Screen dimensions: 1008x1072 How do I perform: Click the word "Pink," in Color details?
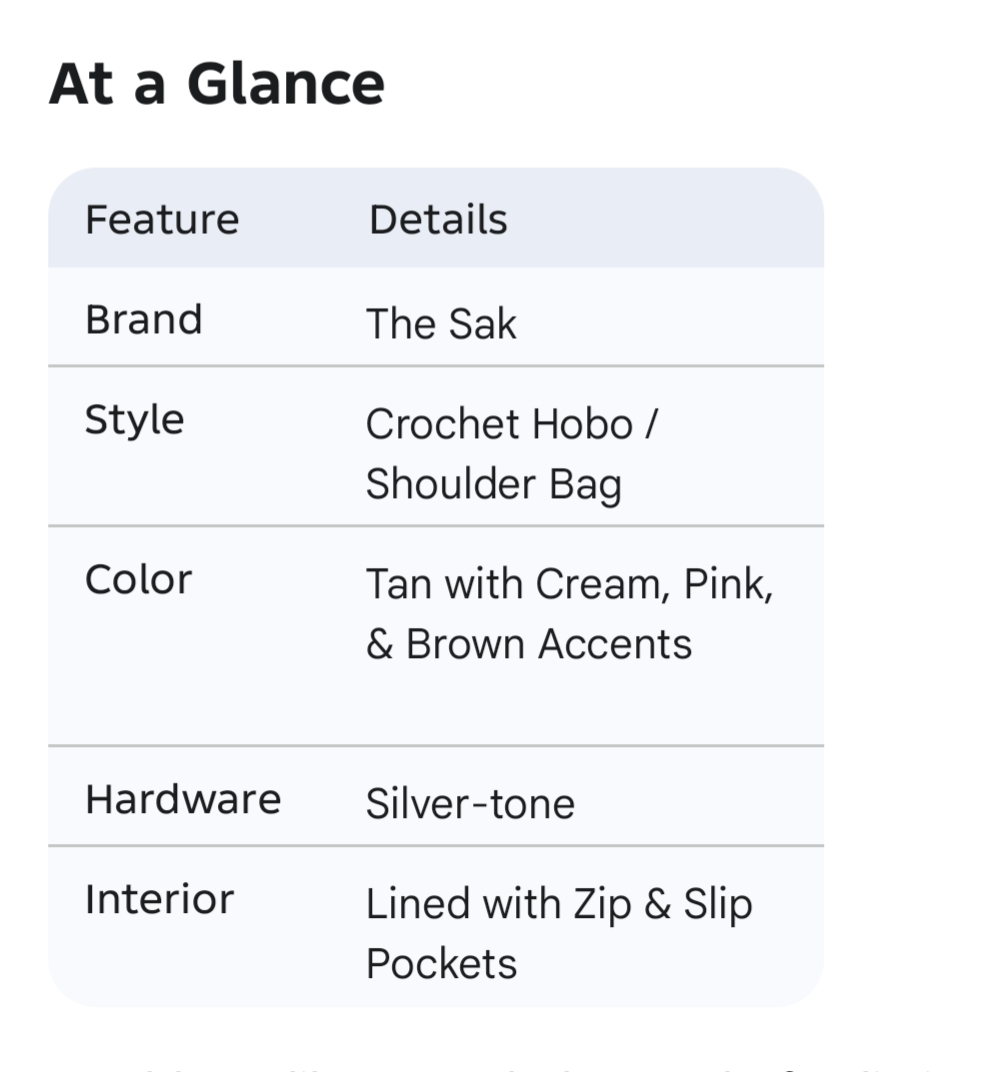[x=728, y=584]
